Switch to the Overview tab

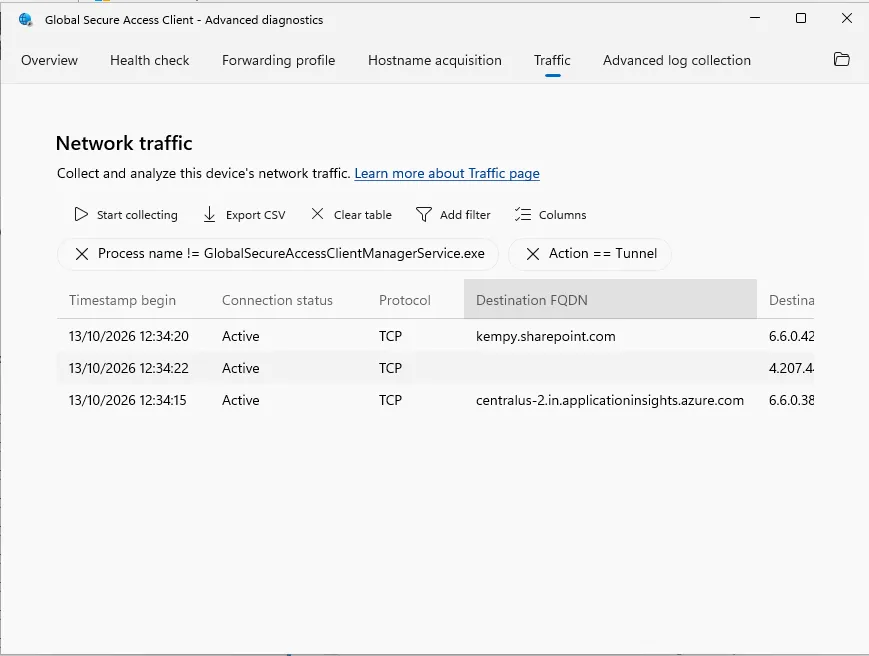49,60
